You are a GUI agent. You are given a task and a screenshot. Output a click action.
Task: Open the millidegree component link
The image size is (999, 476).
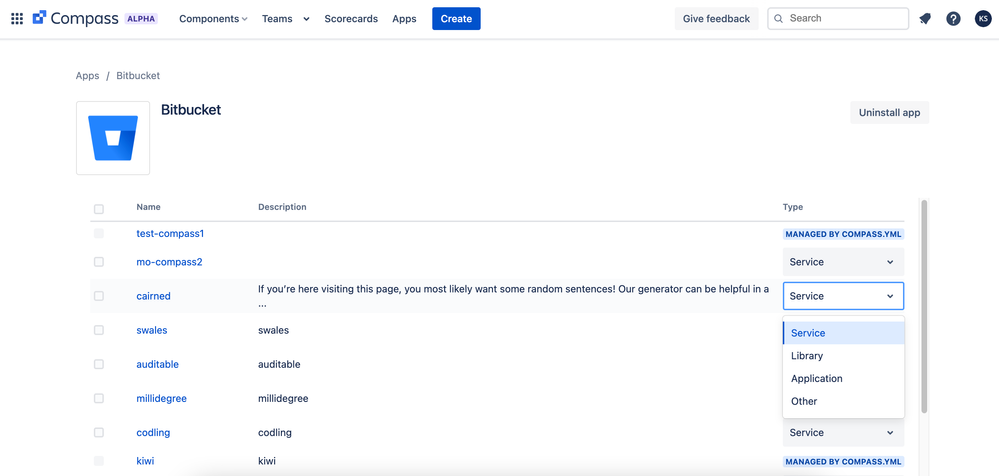click(x=161, y=398)
